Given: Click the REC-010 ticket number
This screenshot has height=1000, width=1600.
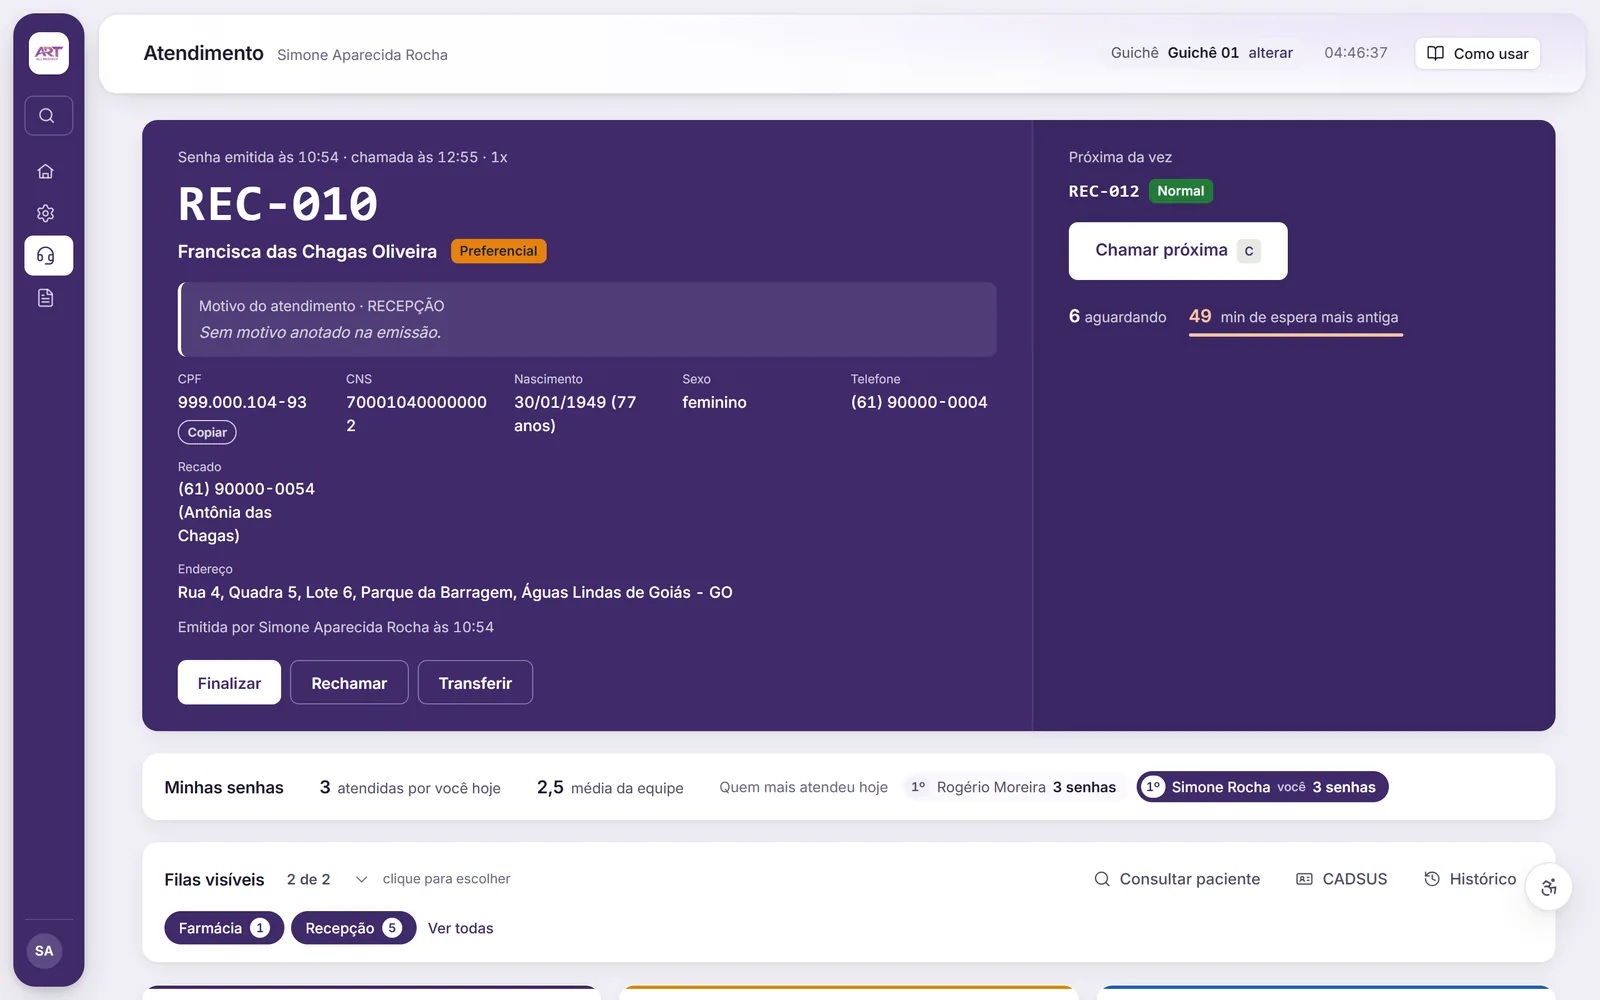Looking at the screenshot, I should [x=278, y=204].
